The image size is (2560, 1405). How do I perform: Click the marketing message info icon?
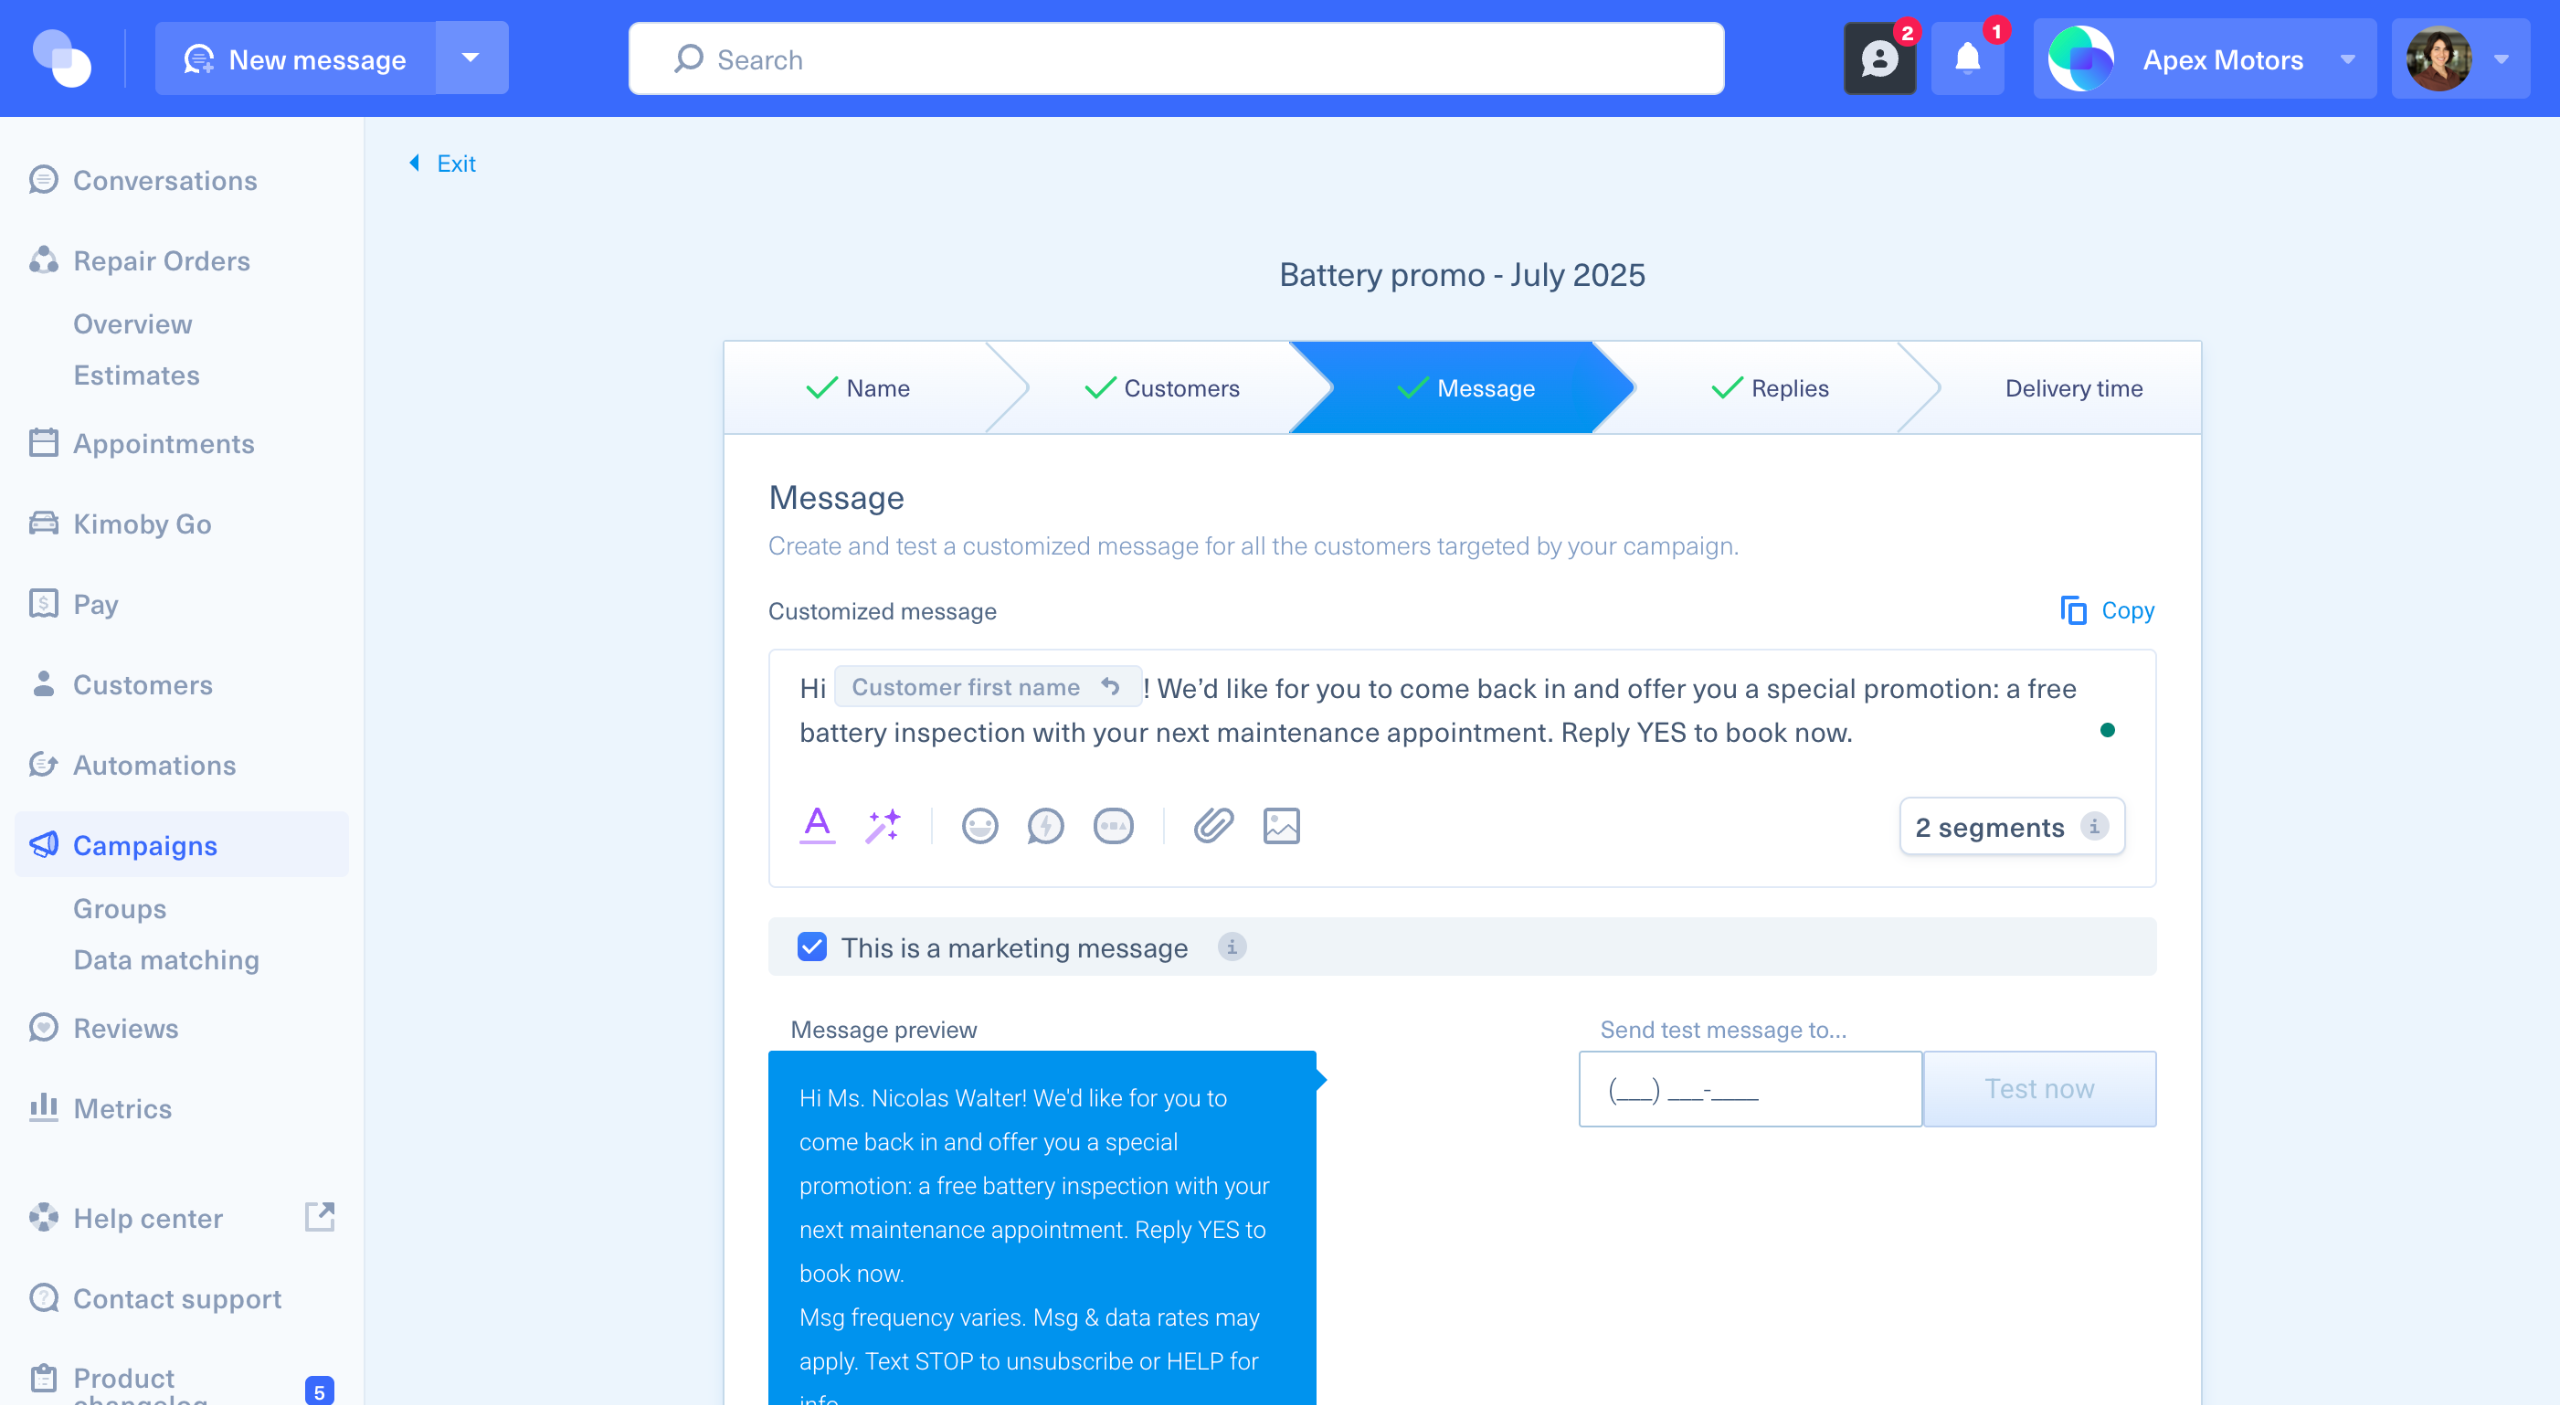[1231, 947]
